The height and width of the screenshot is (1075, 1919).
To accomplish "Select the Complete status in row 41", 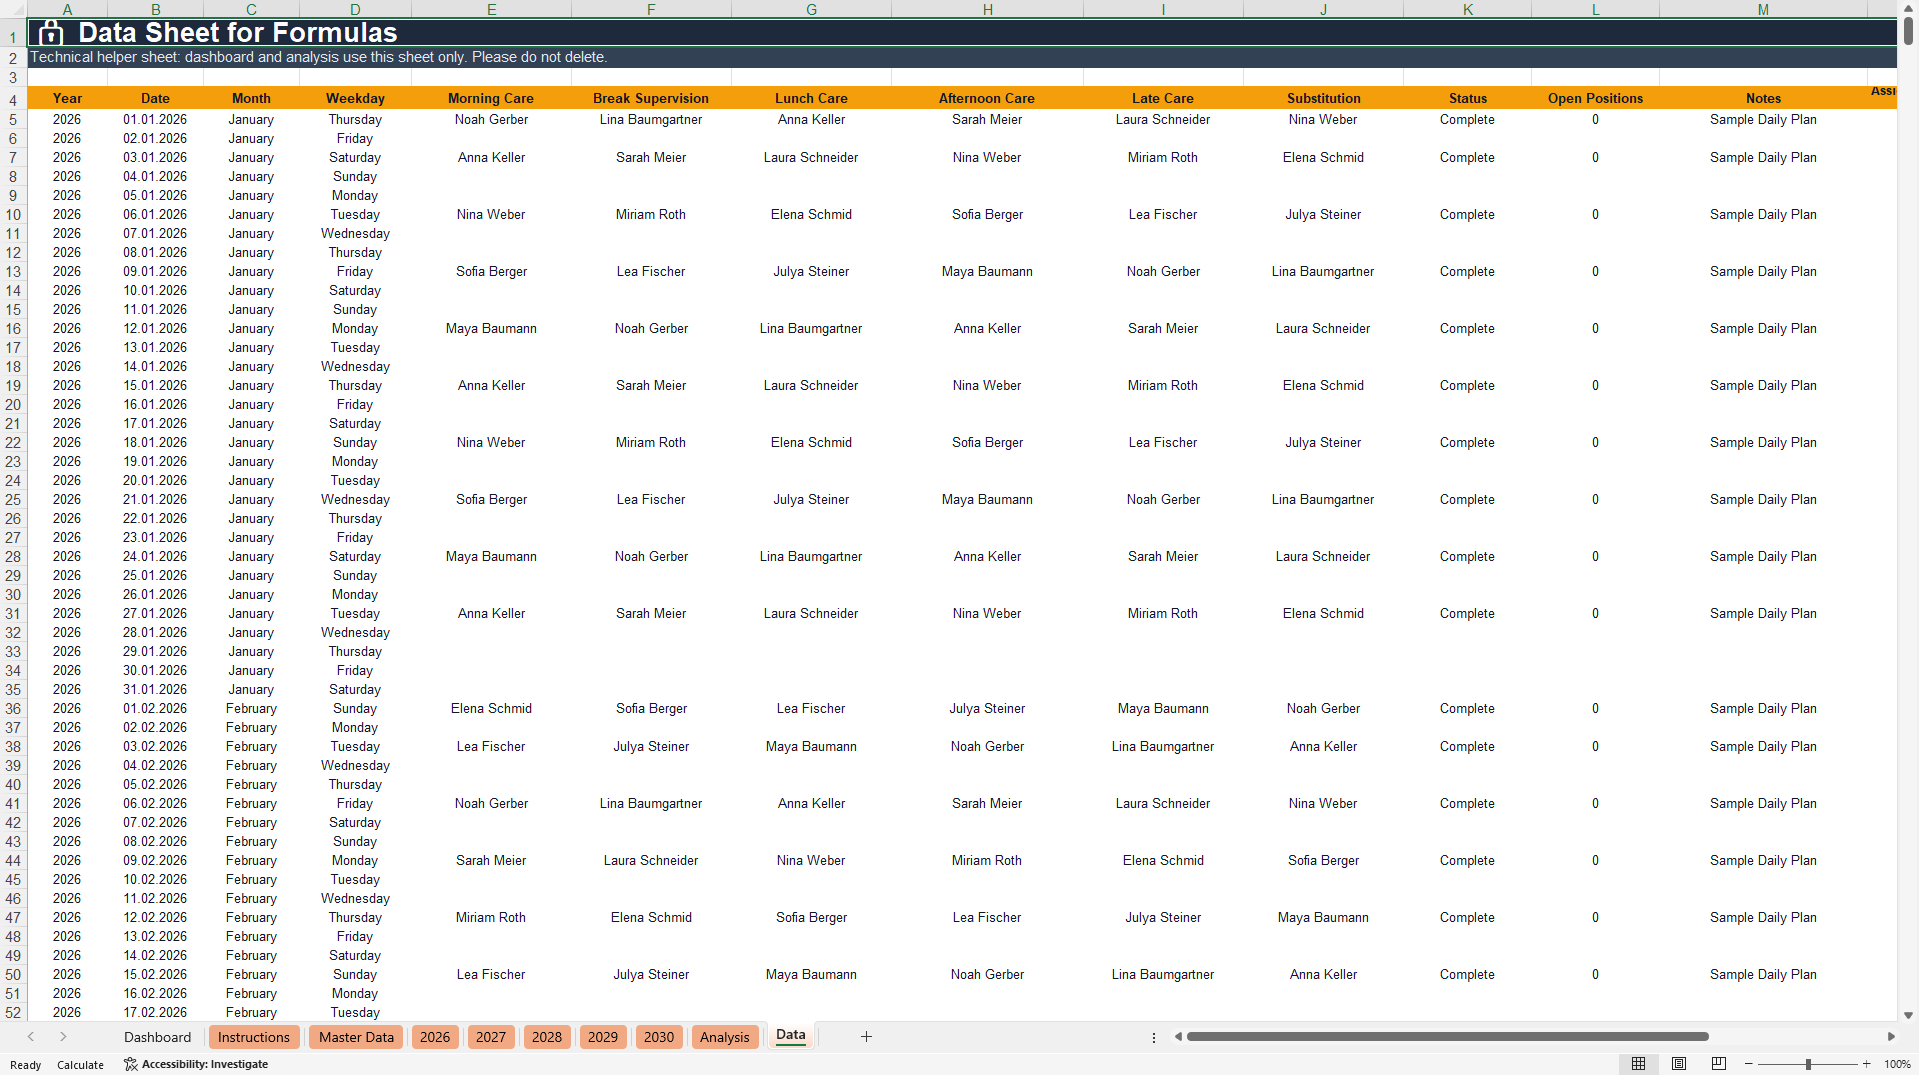I will pyautogui.click(x=1467, y=803).
